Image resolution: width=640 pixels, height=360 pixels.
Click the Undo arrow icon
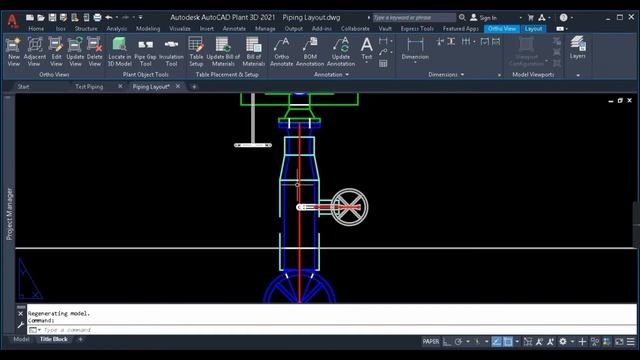click(109, 18)
